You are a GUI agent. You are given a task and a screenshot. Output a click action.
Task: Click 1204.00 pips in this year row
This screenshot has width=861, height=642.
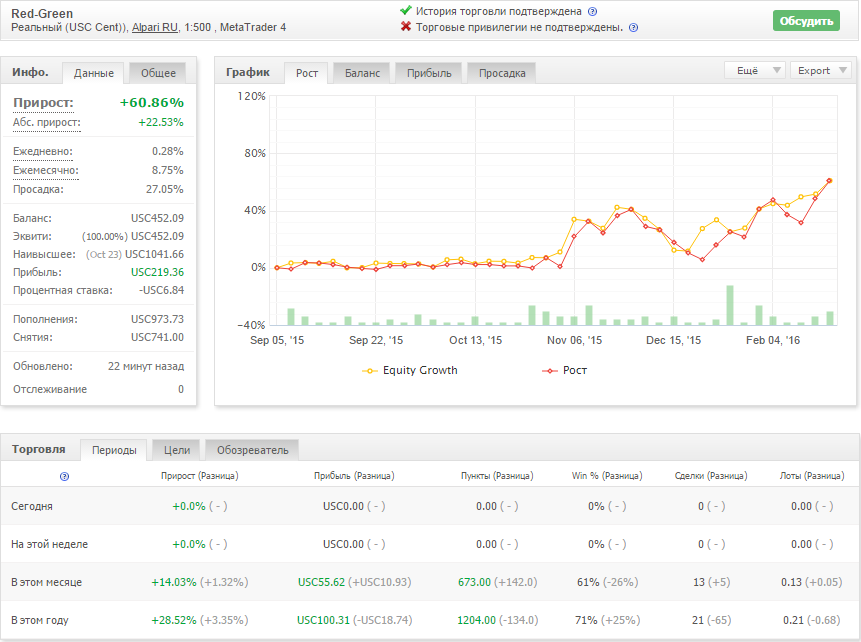(x=477, y=620)
